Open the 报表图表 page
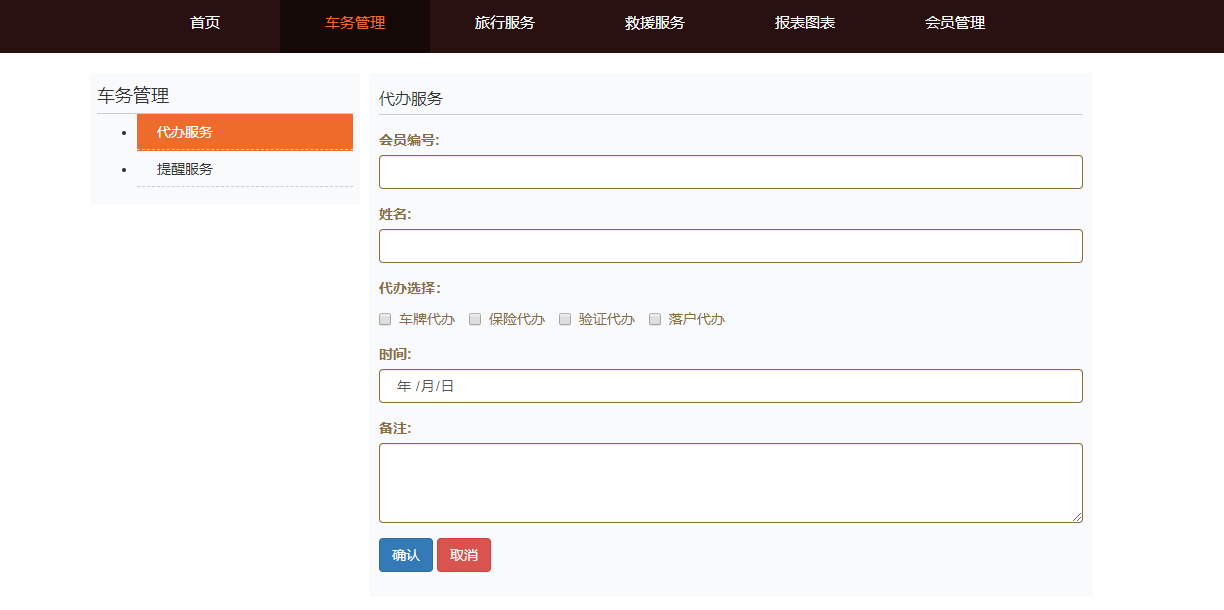Screen dimensions: 1224x610 point(805,25)
